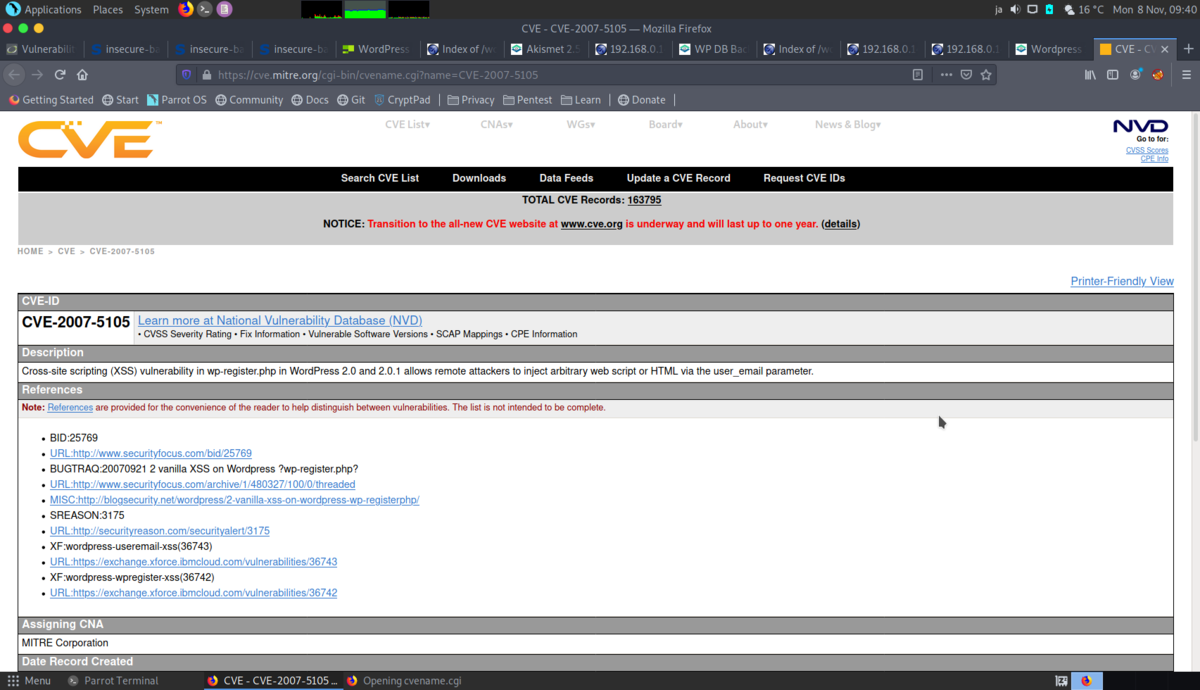The height and width of the screenshot is (690, 1200).
Task: Expand the WGs dropdown menu
Action: pos(581,124)
